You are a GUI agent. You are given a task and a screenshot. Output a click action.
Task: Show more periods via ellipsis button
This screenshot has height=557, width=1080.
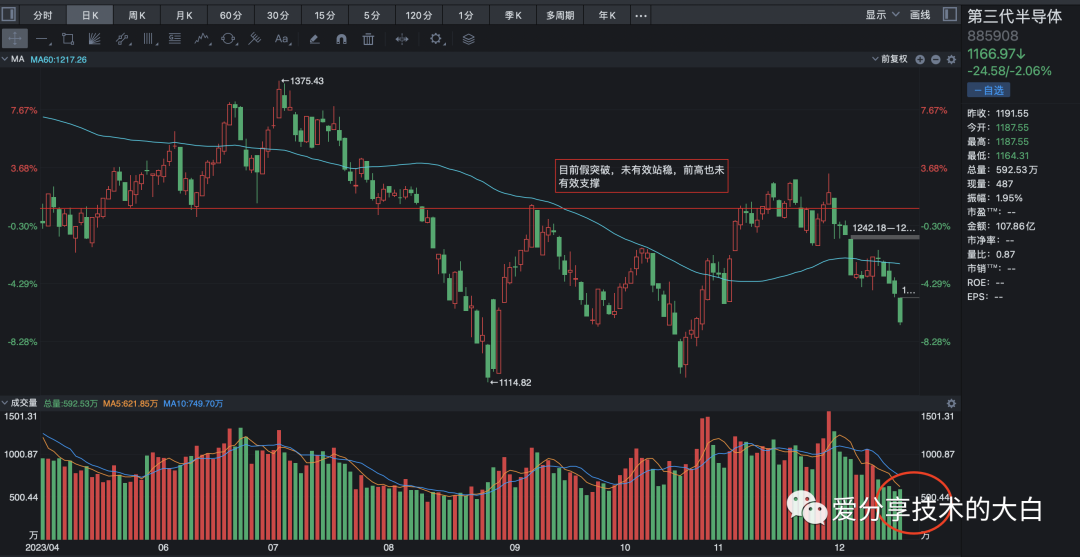pos(641,15)
